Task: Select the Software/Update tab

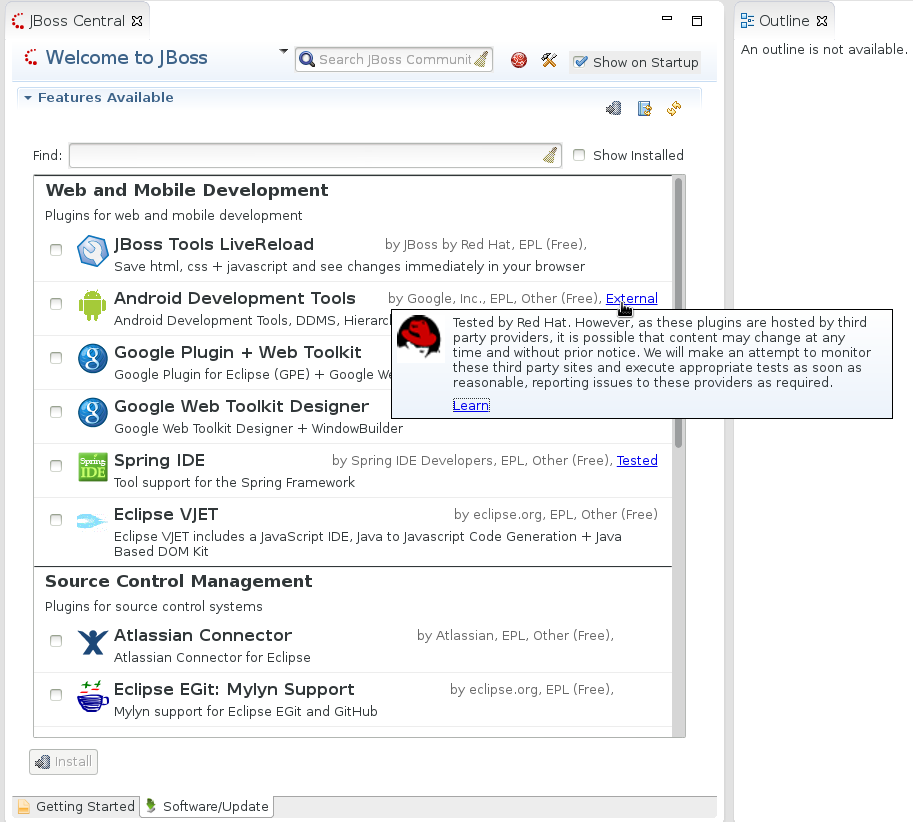Action: point(207,806)
